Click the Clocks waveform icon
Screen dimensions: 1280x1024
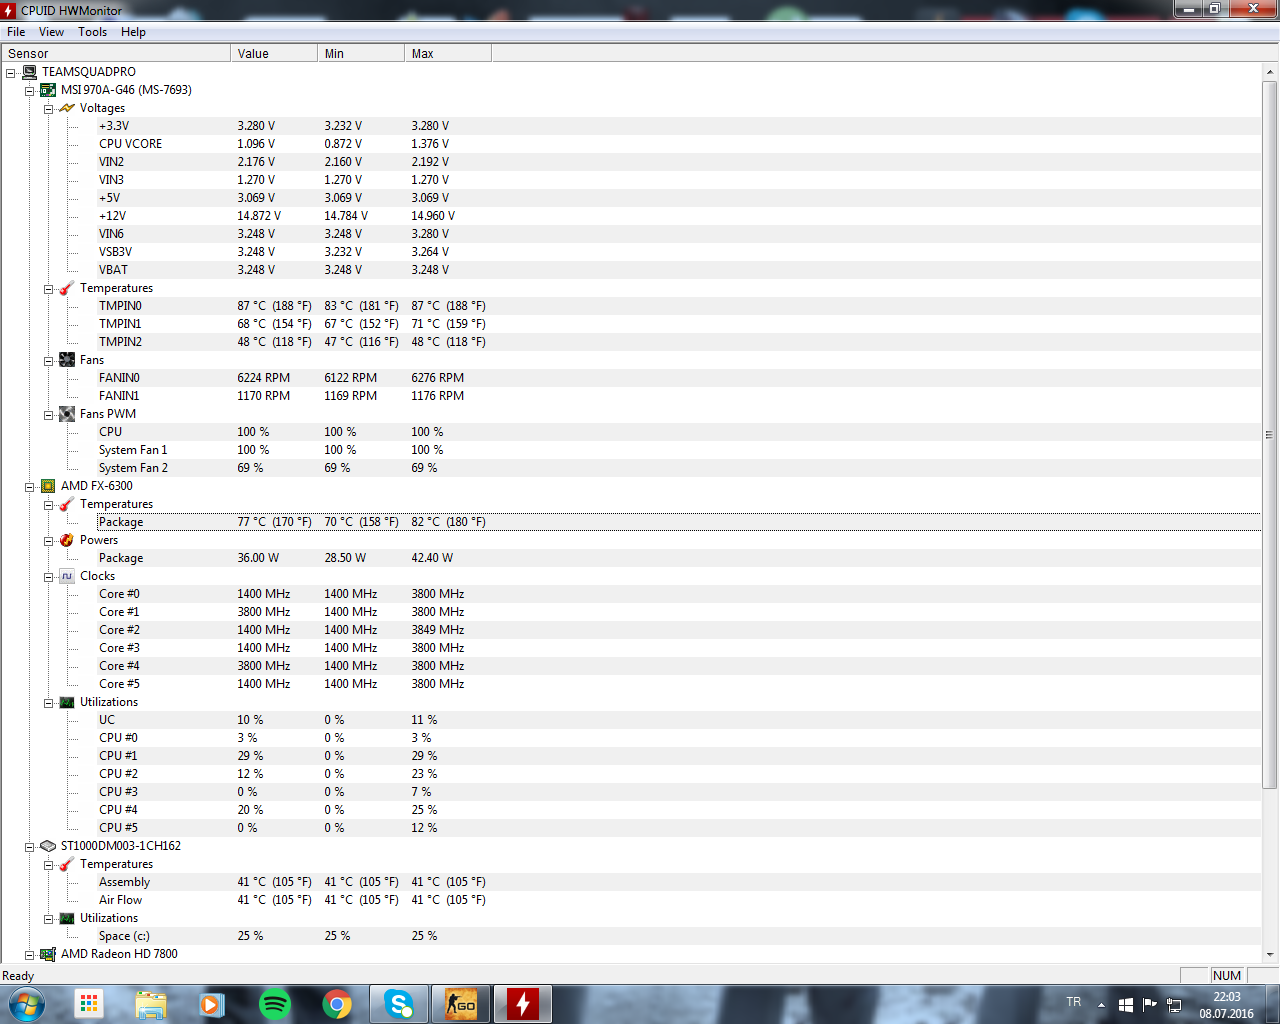67,576
